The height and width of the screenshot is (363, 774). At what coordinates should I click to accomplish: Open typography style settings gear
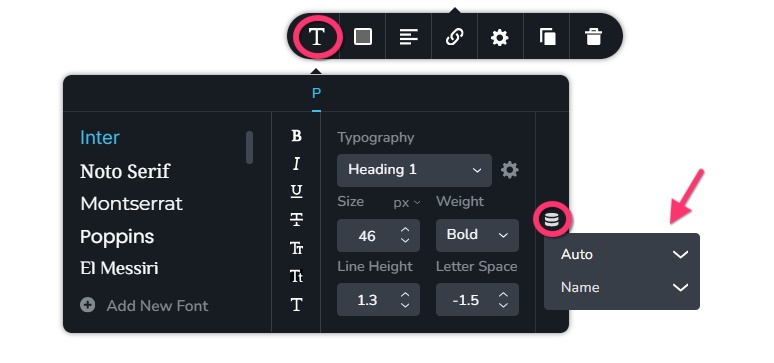[x=509, y=170]
